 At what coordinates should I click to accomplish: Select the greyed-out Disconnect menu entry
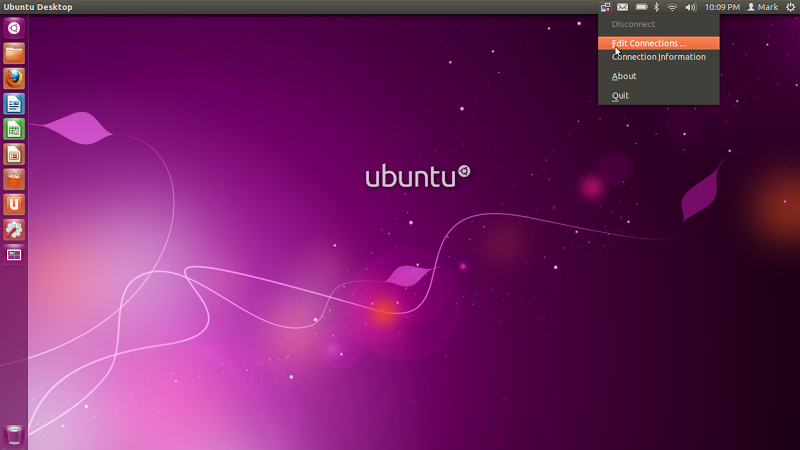click(x=659, y=24)
